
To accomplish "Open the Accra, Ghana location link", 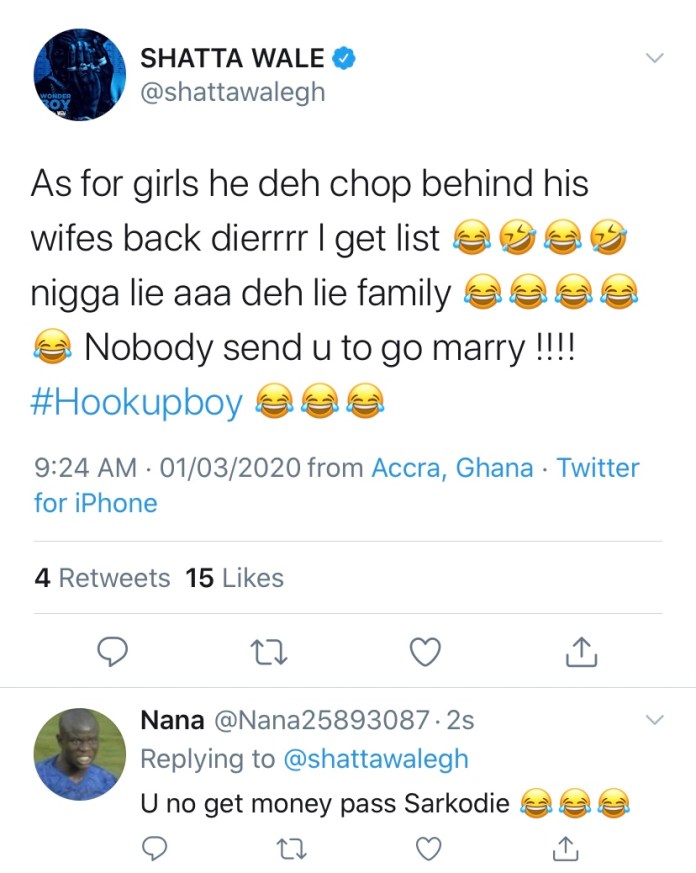I will [x=452, y=468].
